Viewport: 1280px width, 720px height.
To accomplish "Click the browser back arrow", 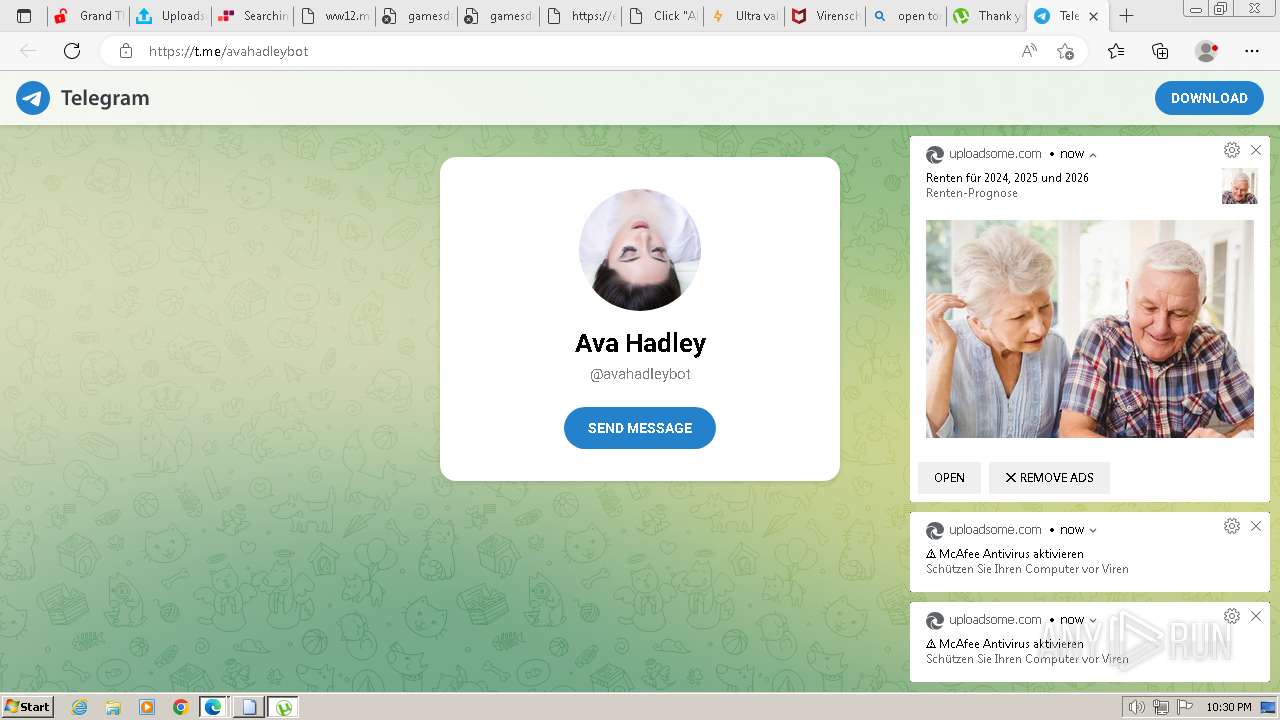I will point(28,51).
